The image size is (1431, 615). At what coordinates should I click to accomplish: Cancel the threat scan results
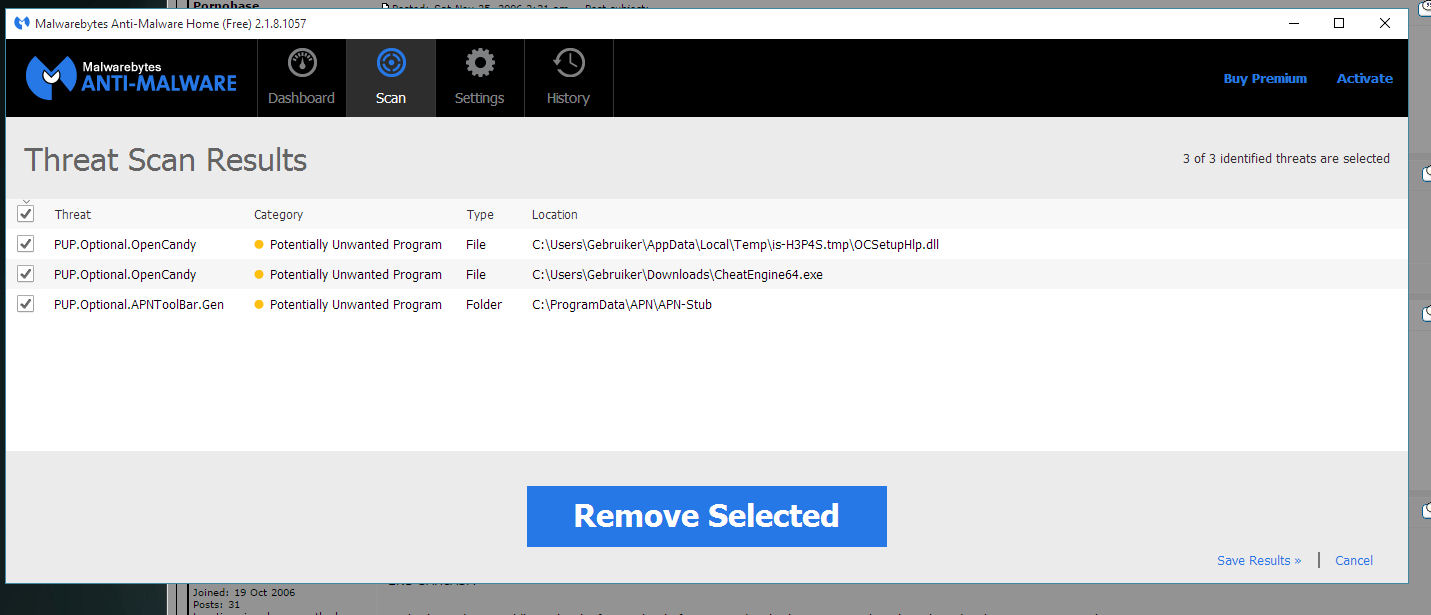point(1354,560)
